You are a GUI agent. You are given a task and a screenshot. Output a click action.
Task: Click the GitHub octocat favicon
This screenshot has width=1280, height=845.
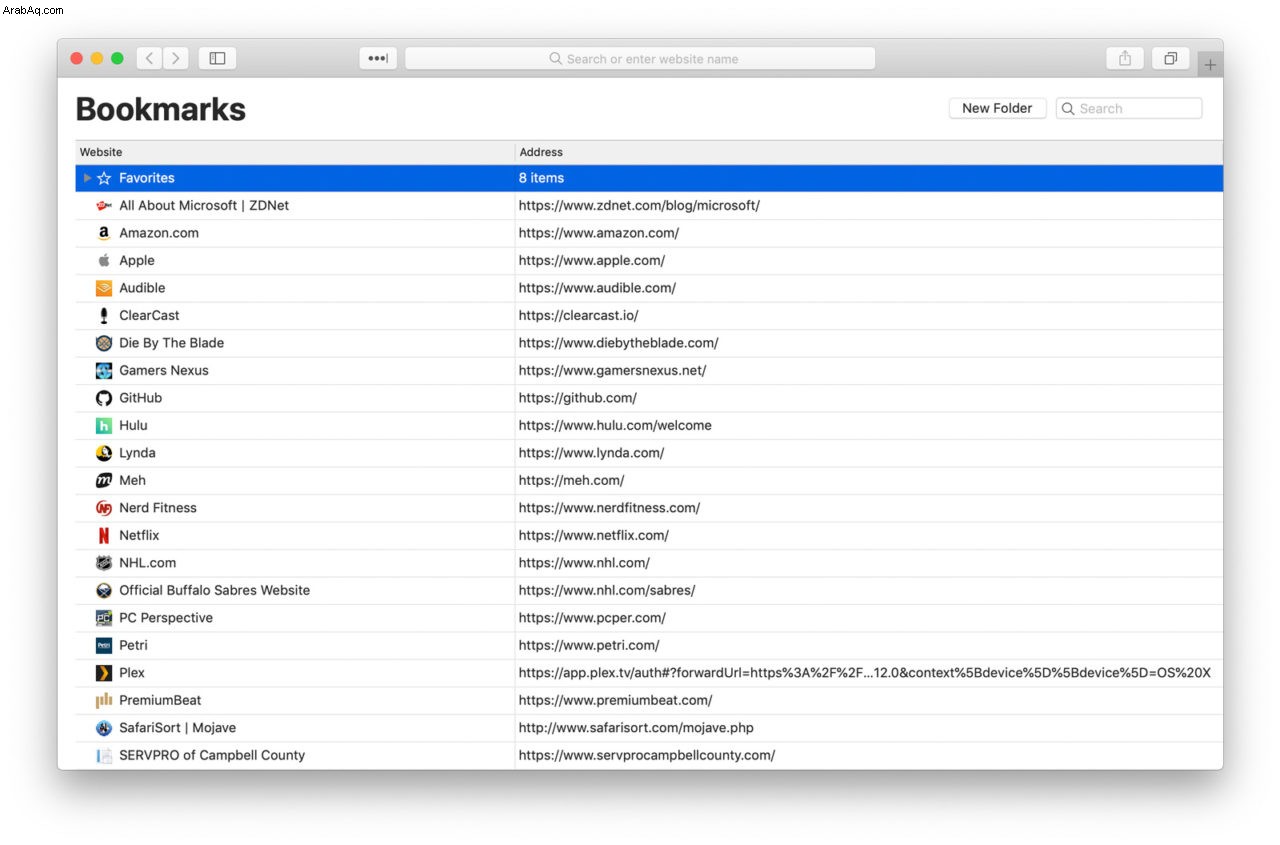pos(104,398)
